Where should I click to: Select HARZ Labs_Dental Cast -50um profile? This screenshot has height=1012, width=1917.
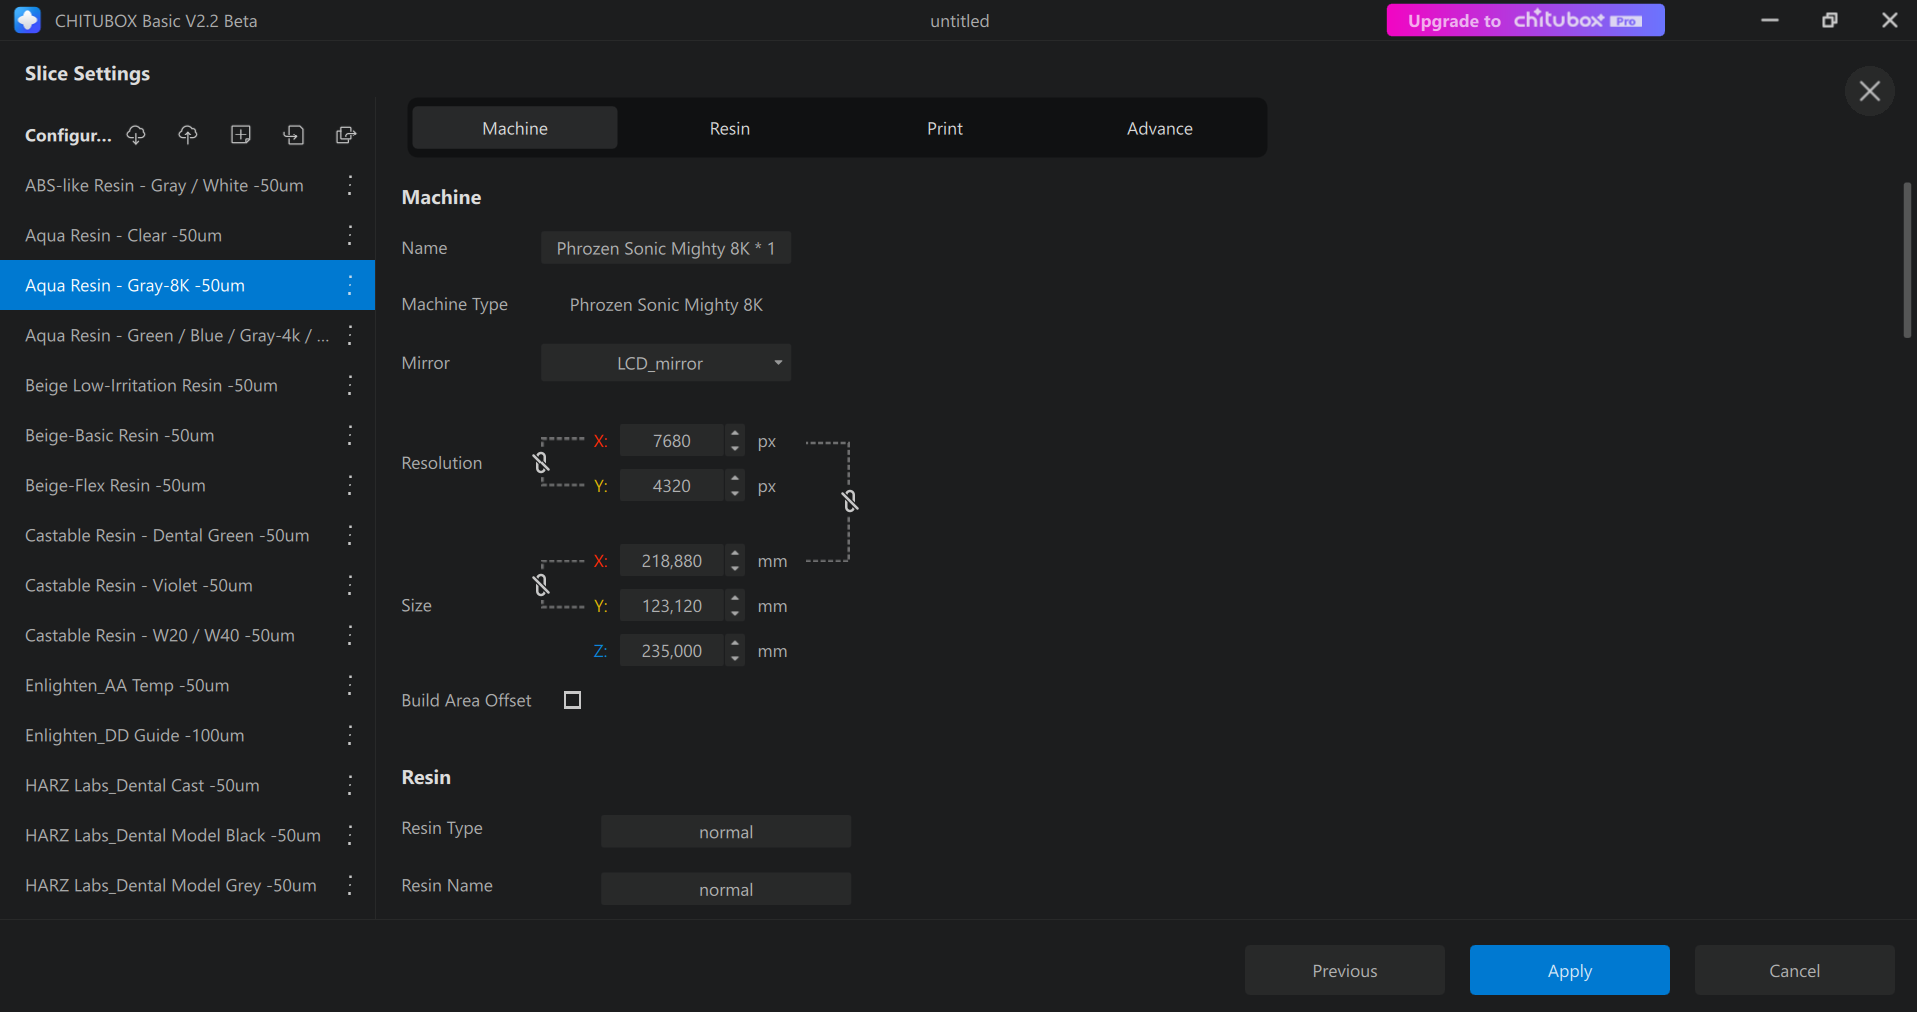[187, 785]
